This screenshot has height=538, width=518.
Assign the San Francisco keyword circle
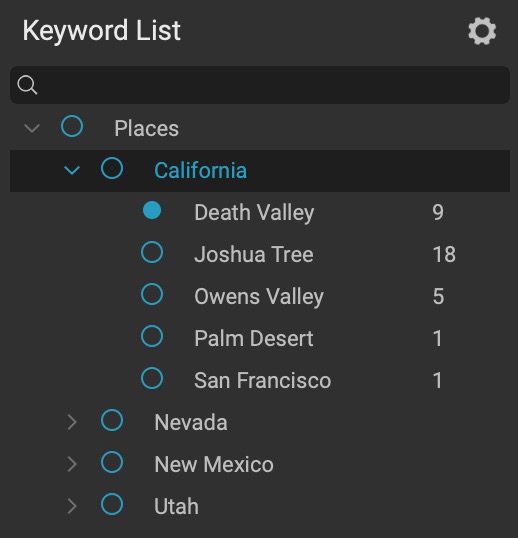[x=152, y=378]
